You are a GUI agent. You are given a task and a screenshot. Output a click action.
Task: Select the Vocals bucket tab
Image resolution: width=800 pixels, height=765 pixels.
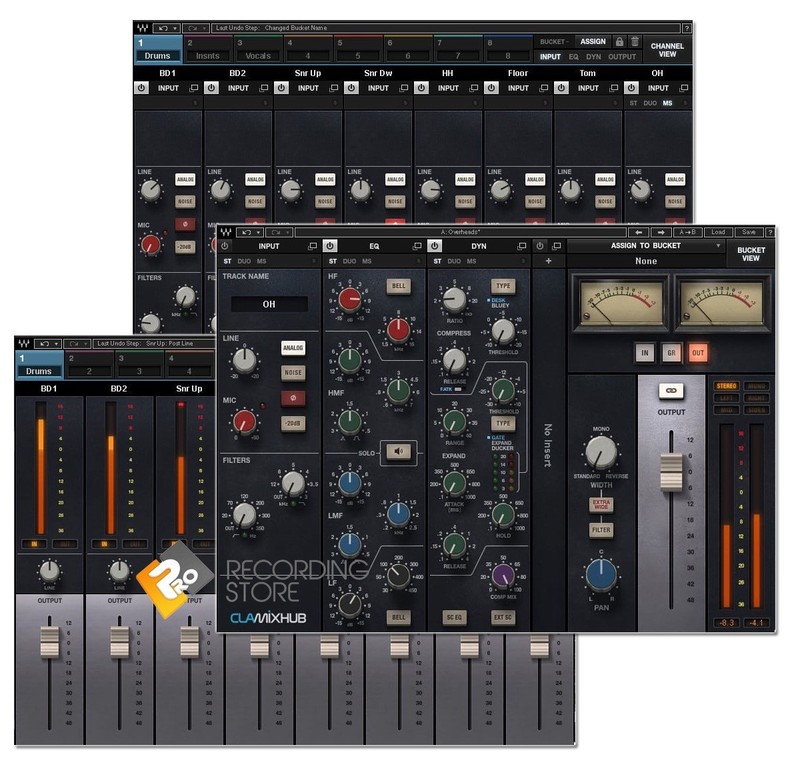coord(257,50)
